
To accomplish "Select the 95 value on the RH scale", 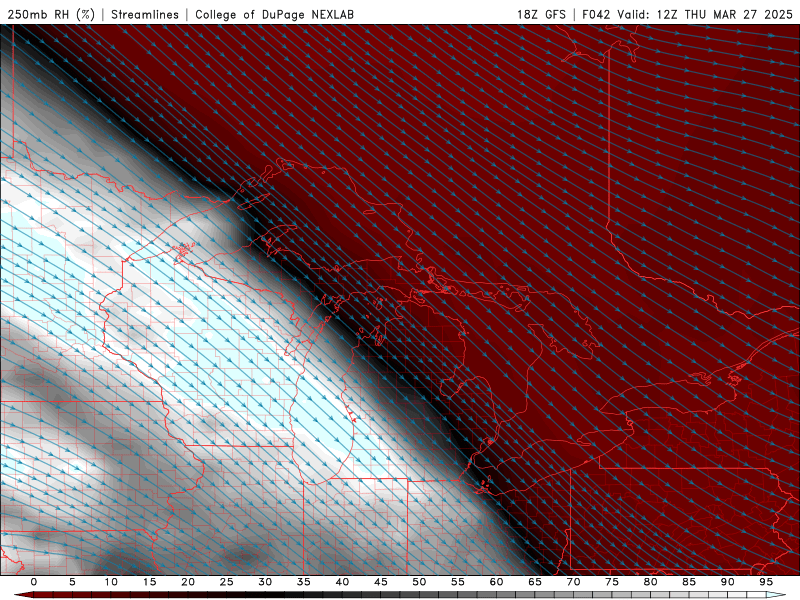I will coord(766,582).
